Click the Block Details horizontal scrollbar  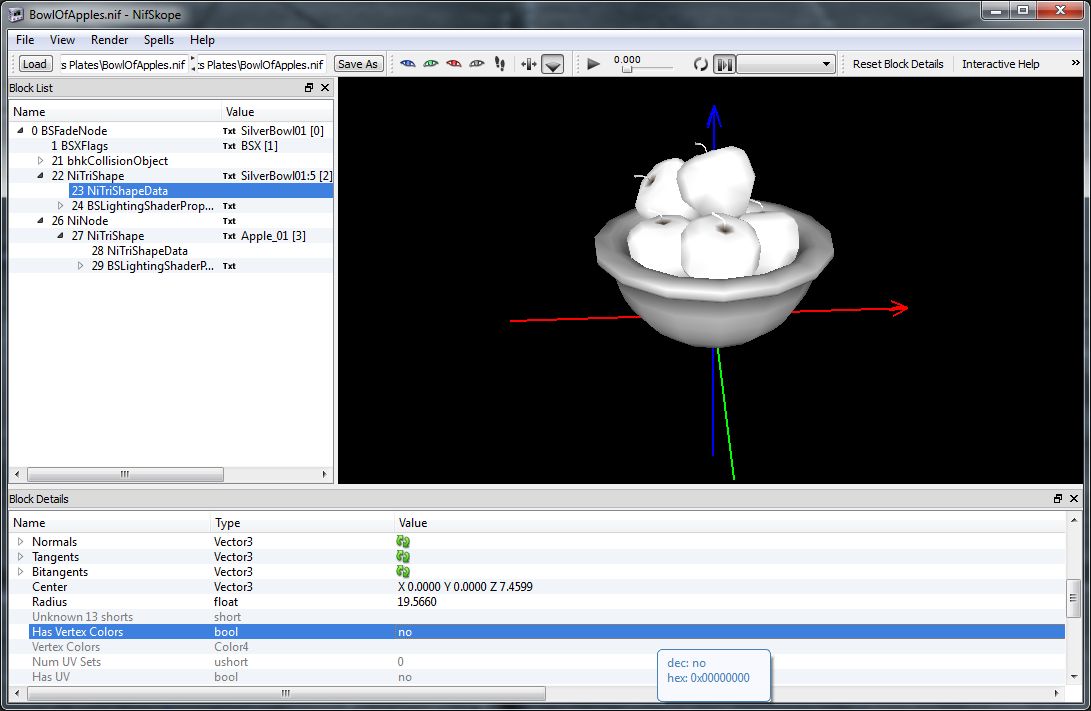point(286,694)
